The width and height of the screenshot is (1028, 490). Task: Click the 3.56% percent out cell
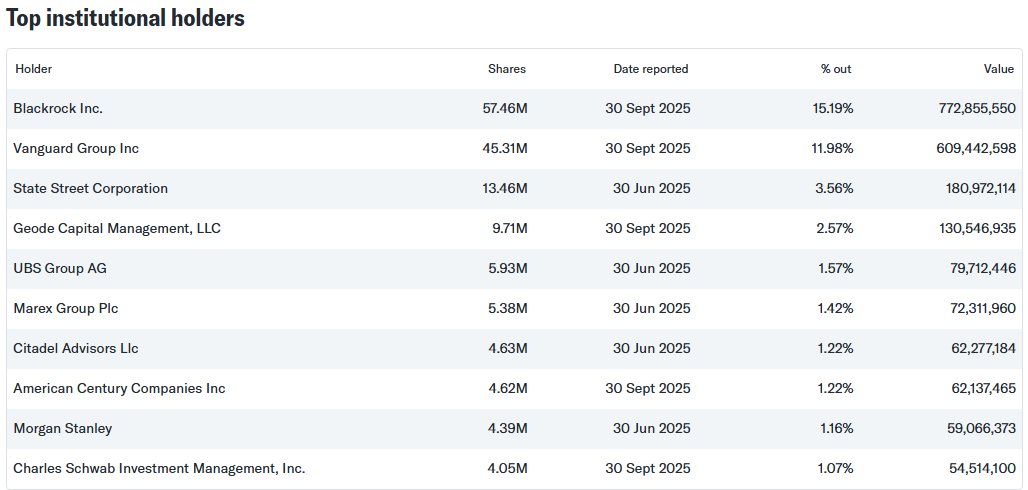click(836, 189)
